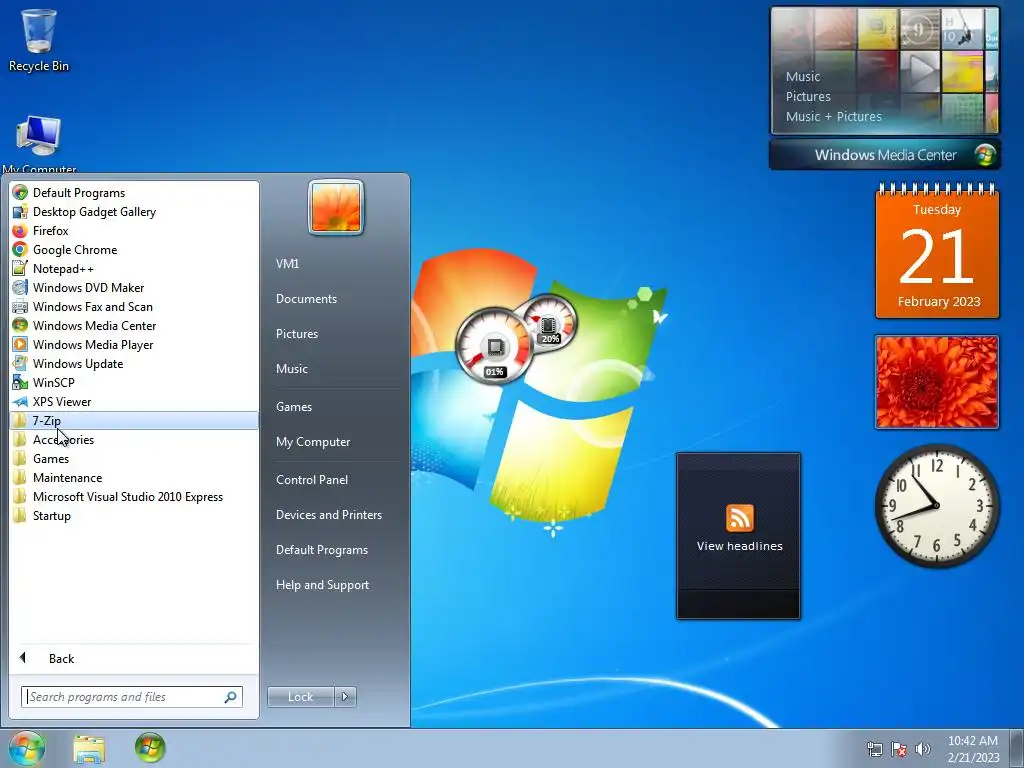Expand the Accessories folder

134,440
